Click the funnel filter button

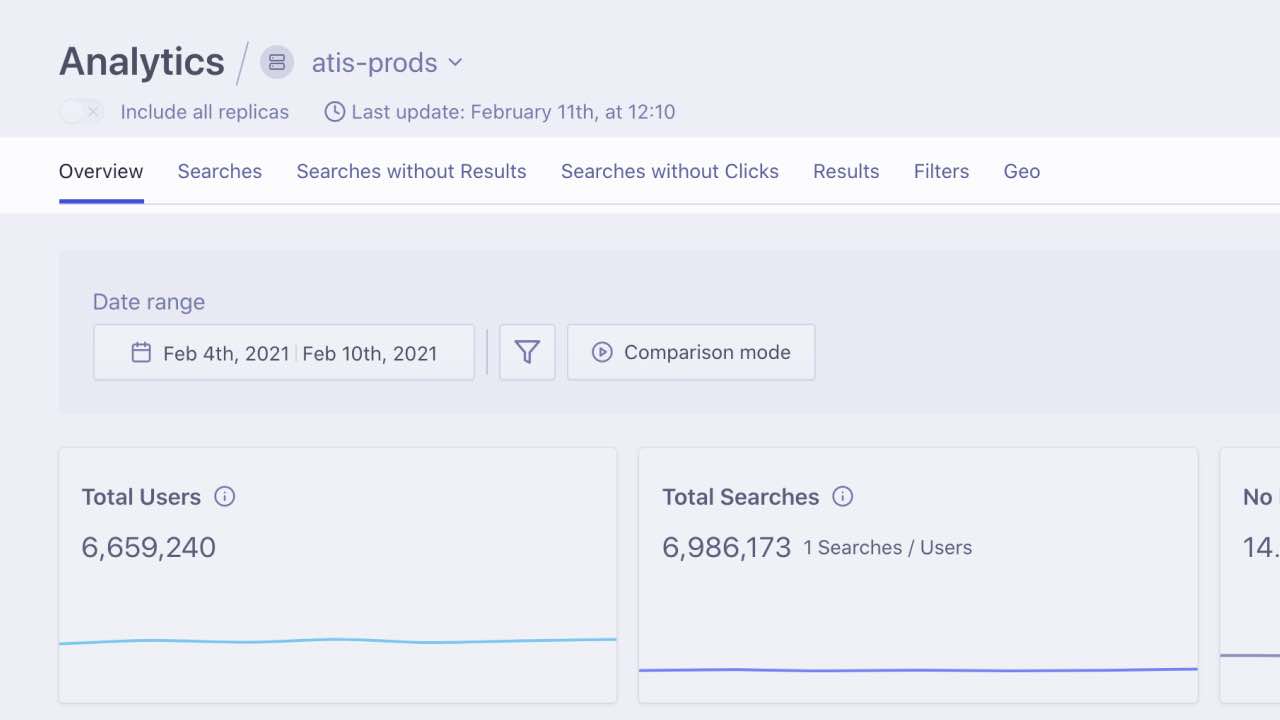click(527, 352)
